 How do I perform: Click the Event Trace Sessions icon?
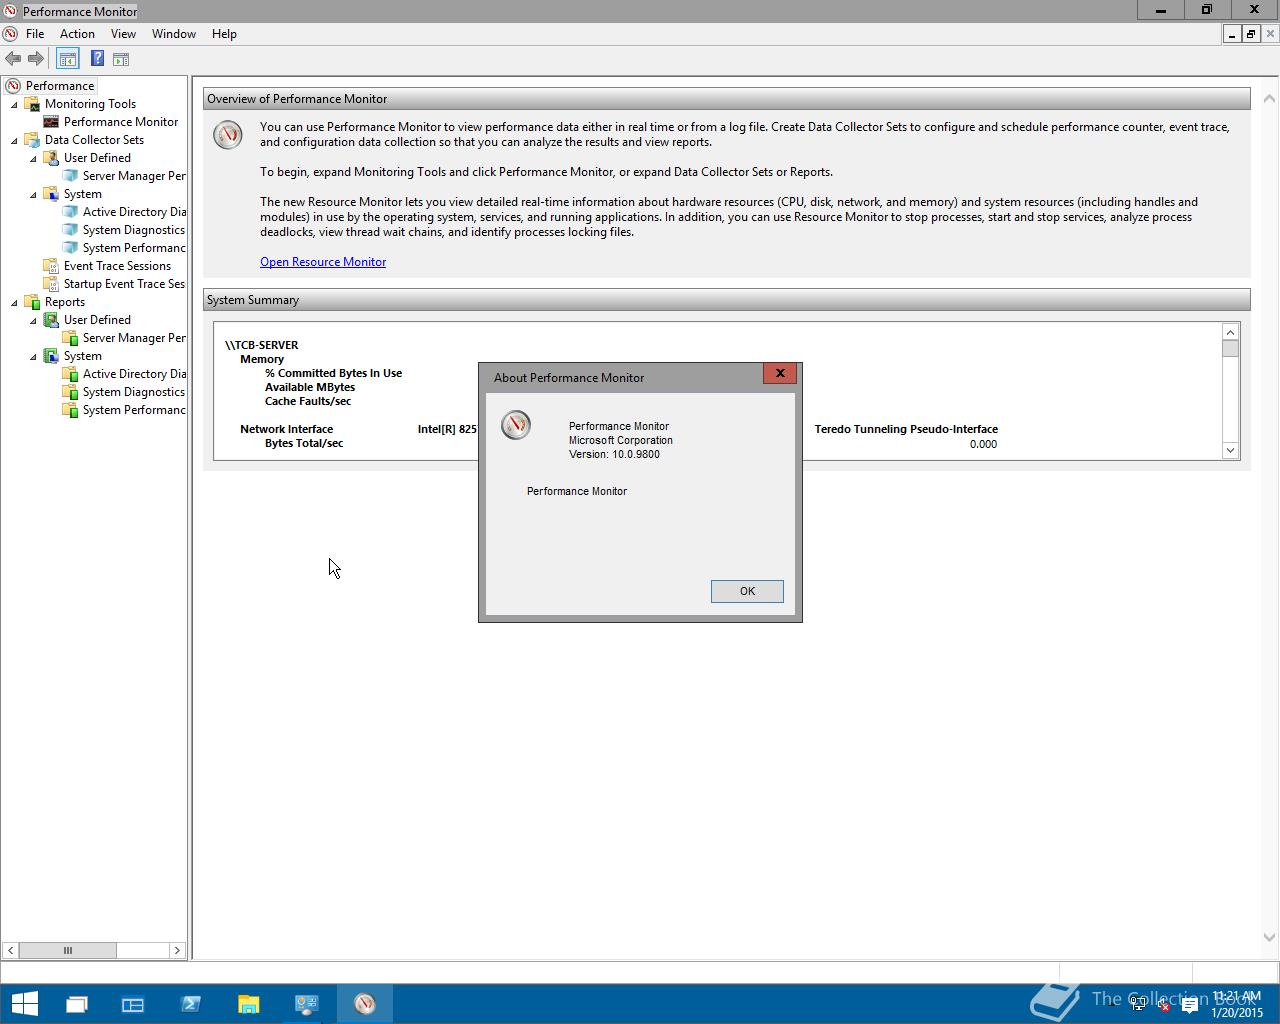coord(51,266)
